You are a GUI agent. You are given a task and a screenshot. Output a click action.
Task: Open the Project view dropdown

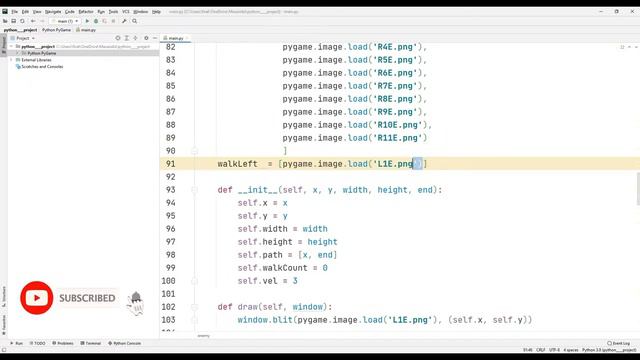(x=23, y=38)
